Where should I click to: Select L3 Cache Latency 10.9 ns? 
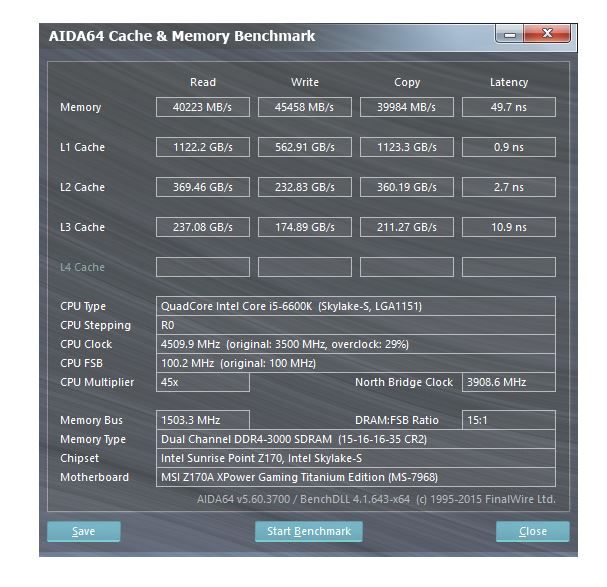pyautogui.click(x=509, y=227)
